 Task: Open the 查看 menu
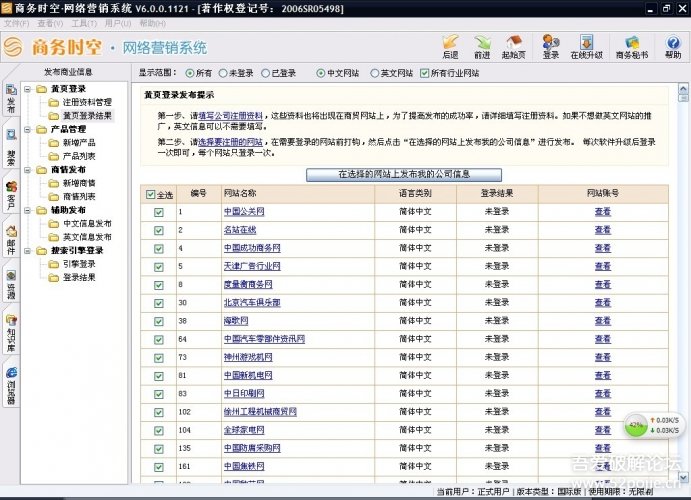pos(50,23)
